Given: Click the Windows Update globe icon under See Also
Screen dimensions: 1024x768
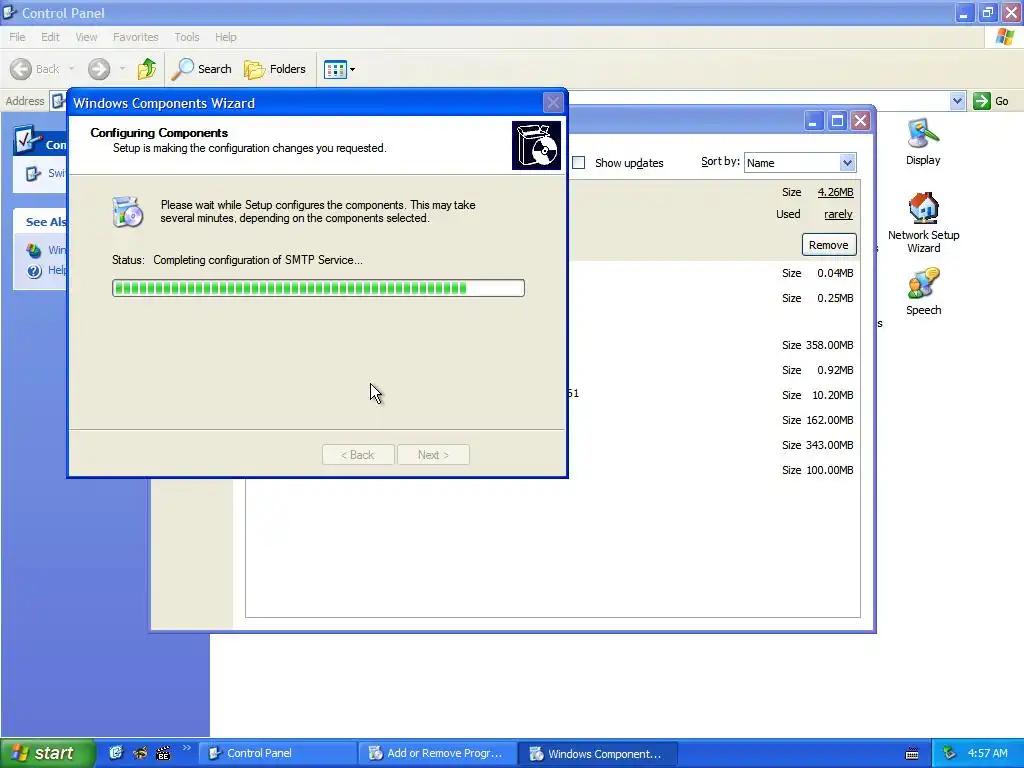Looking at the screenshot, I should click(34, 250).
